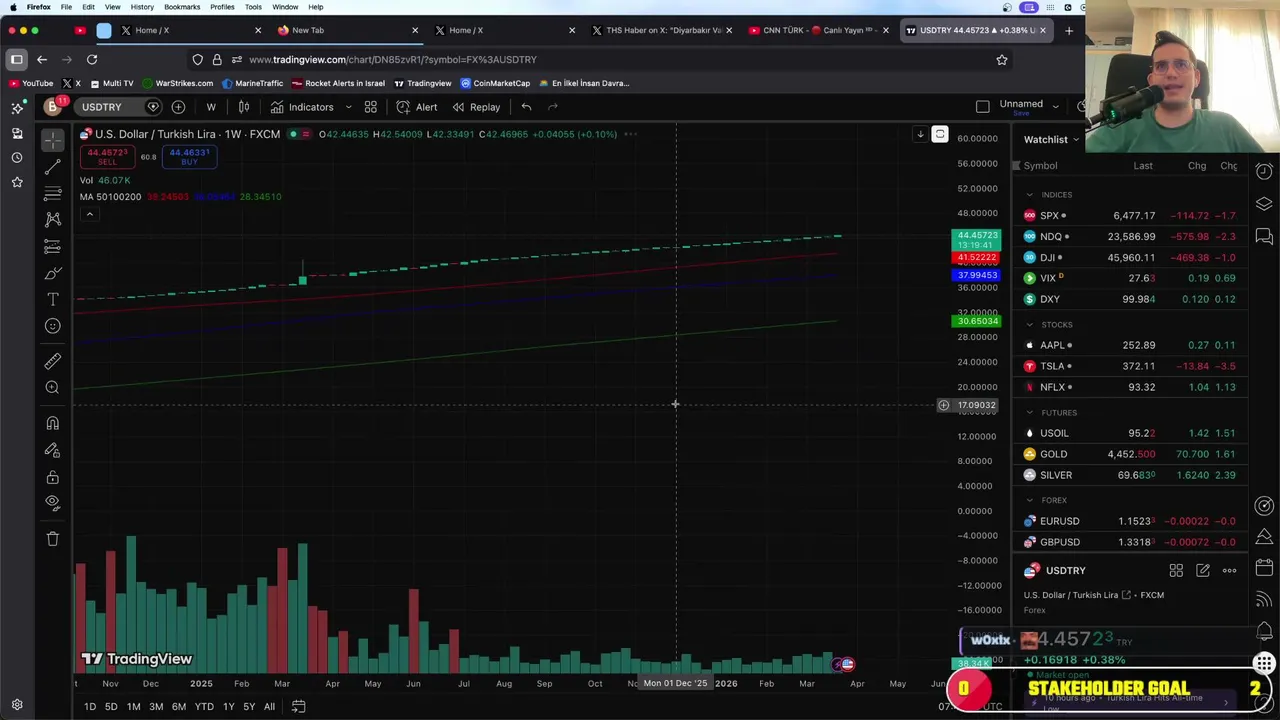Redo the chart action

[x=553, y=107]
